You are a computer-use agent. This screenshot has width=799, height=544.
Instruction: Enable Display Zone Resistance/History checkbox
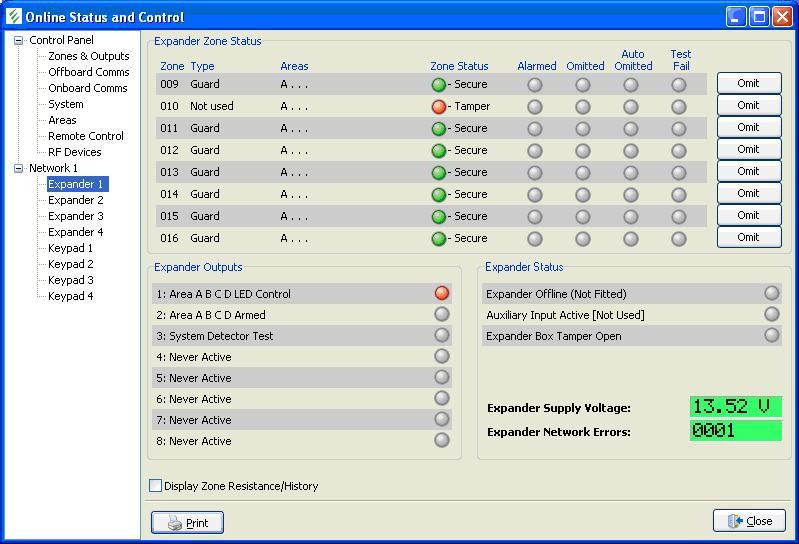tap(156, 486)
